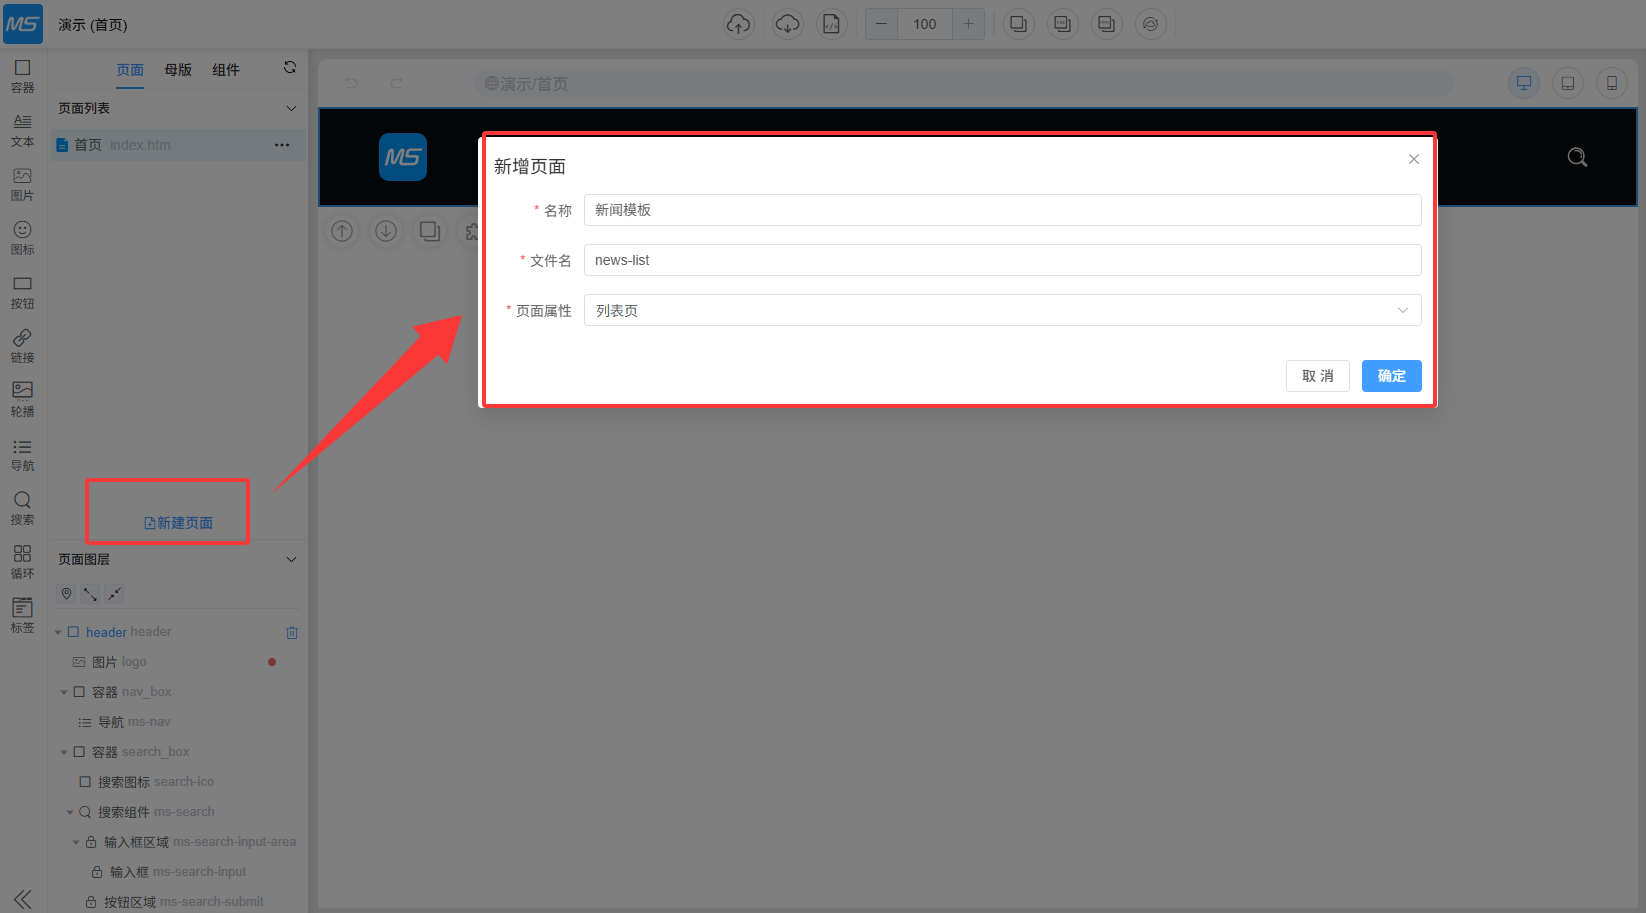This screenshot has height=913, width=1646.
Task: Click the 循环 loop component icon
Action: (x=22, y=561)
